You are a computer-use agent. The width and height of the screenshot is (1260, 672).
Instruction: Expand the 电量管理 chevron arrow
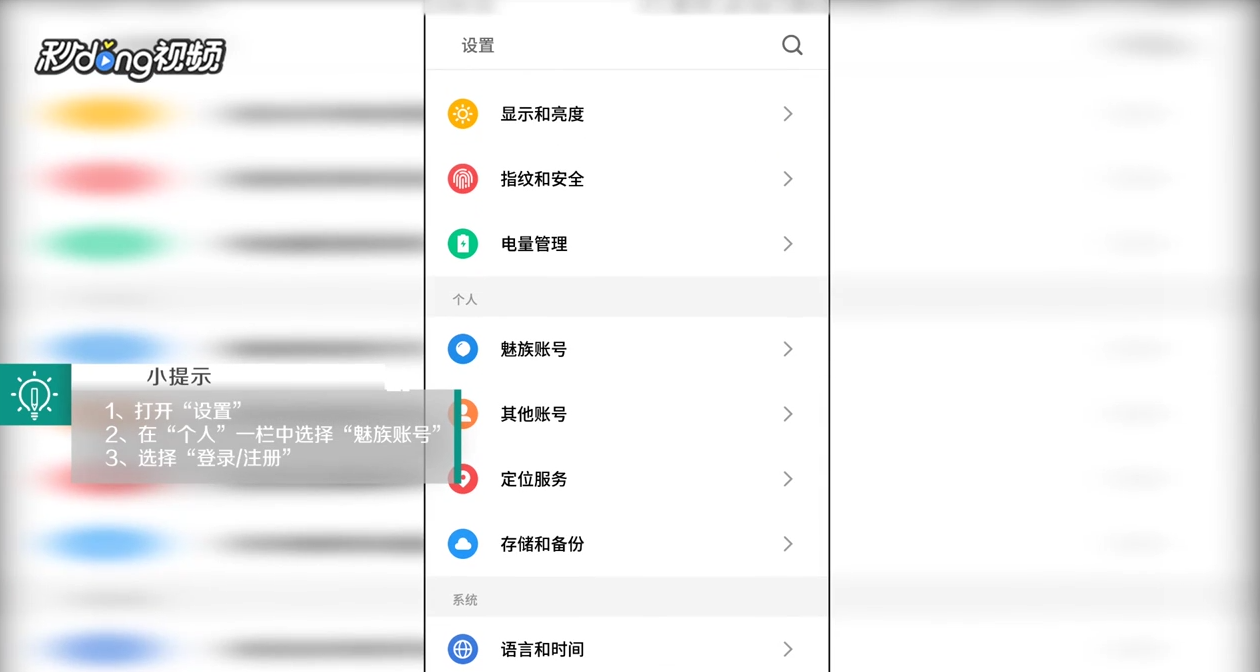point(788,244)
